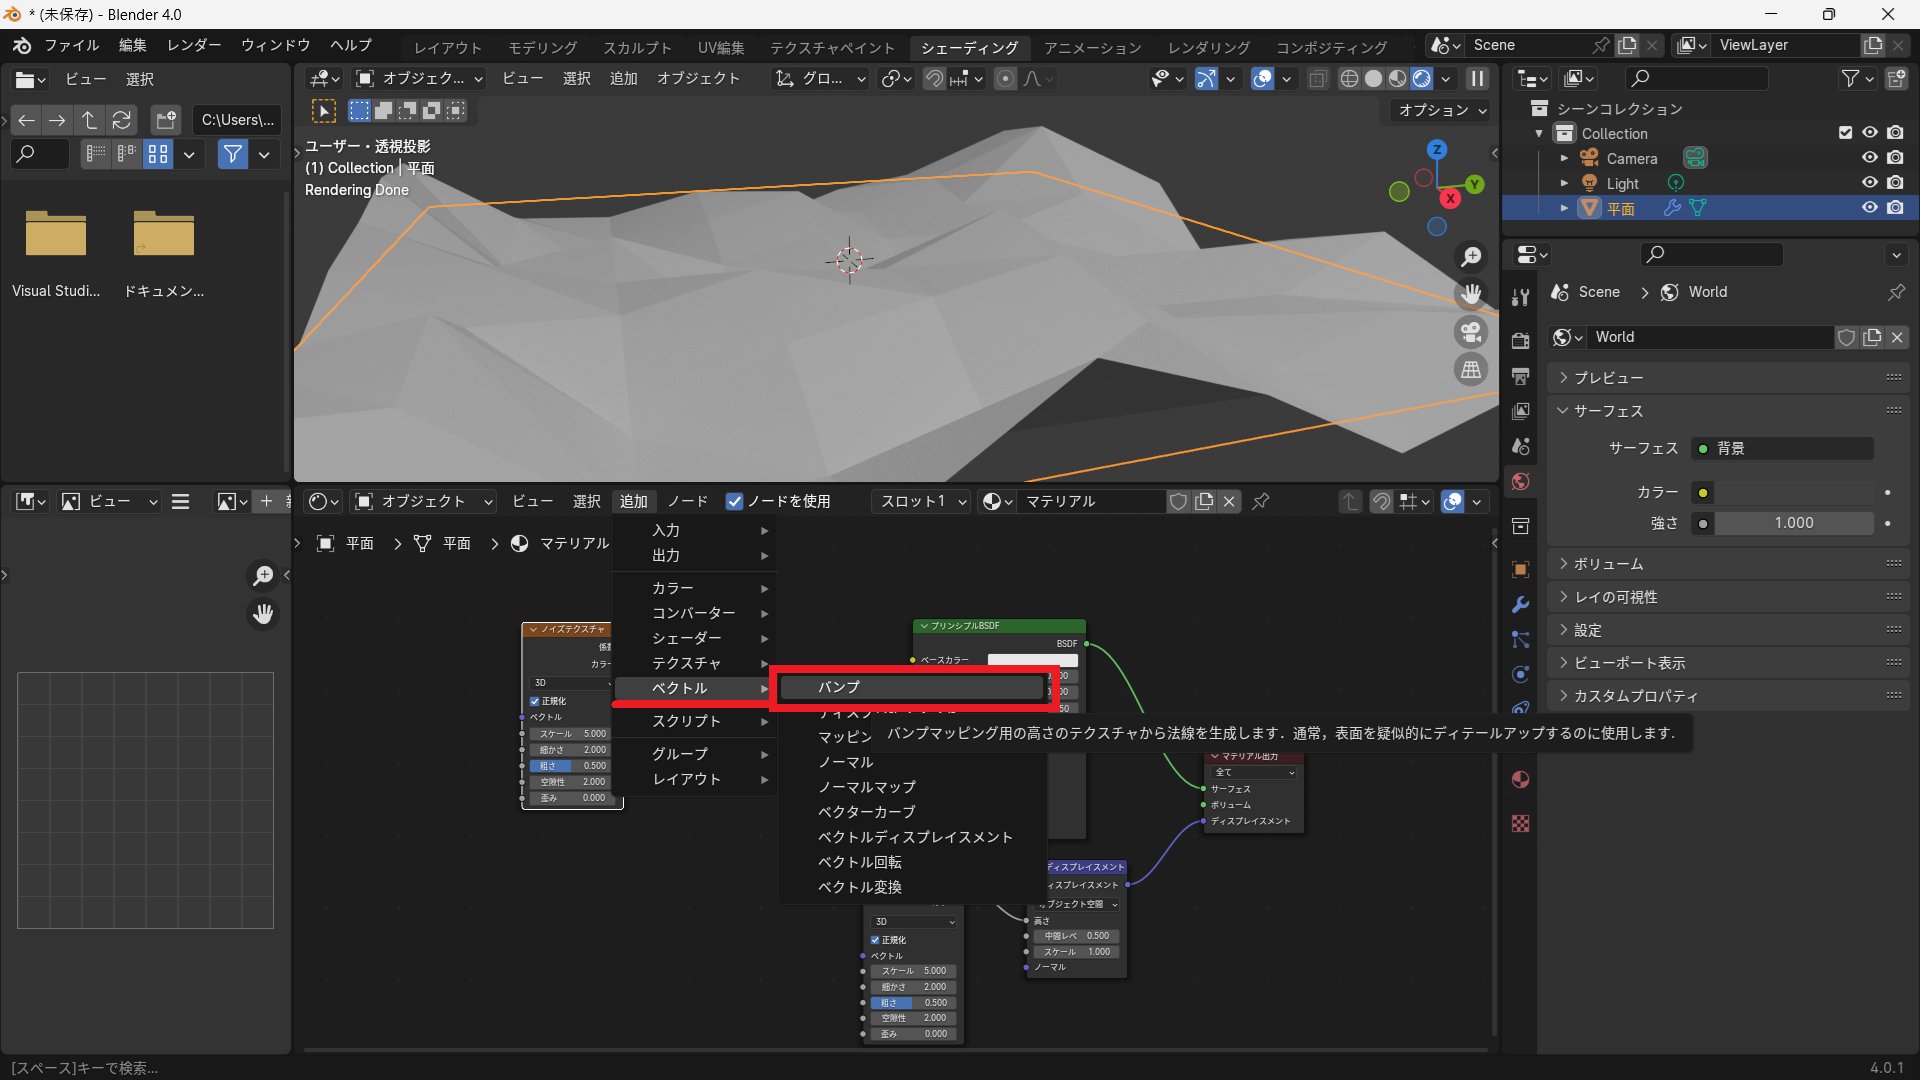The image size is (1920, 1080).
Task: Uncheck the 正規化 checkbox in lower noise node
Action: pos(875,940)
